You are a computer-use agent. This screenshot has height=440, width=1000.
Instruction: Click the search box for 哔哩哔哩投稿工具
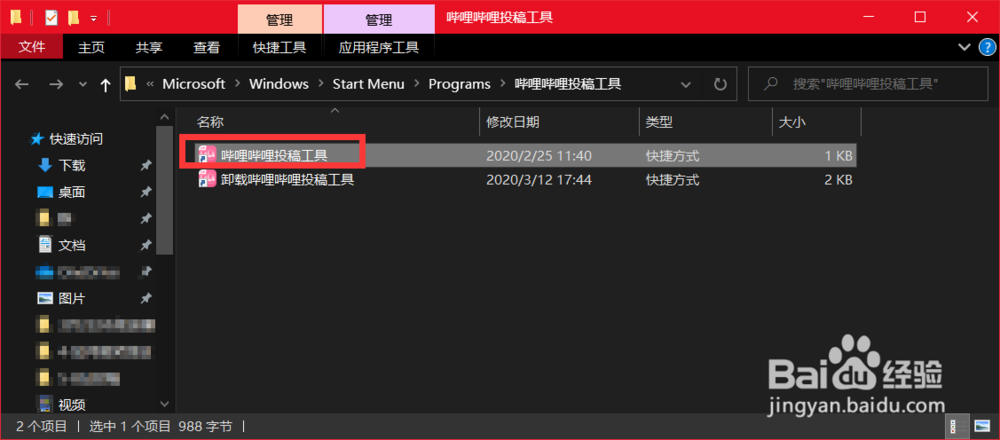coord(869,84)
